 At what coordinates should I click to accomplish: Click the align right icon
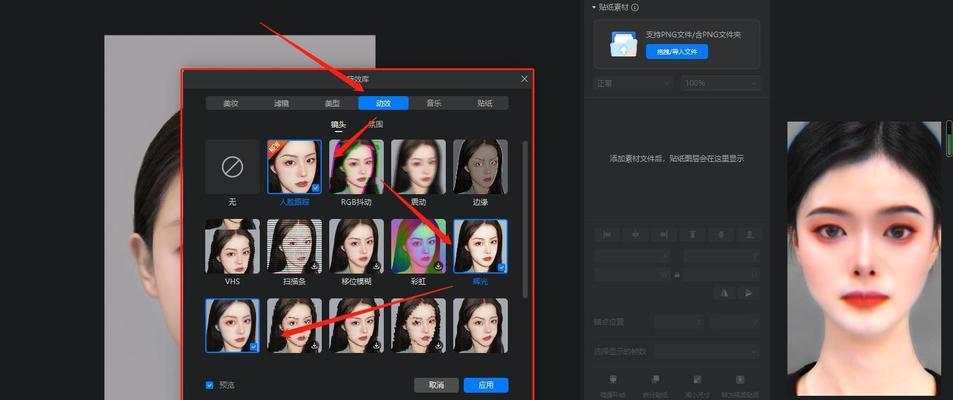click(664, 235)
